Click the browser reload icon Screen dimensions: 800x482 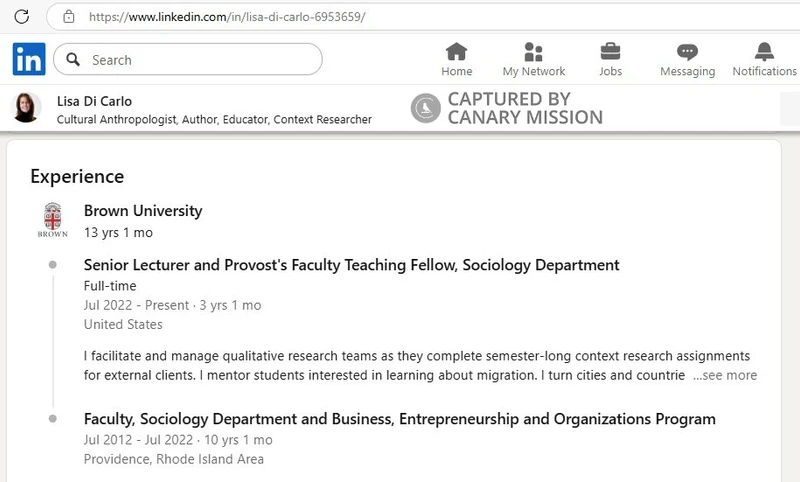[21, 17]
